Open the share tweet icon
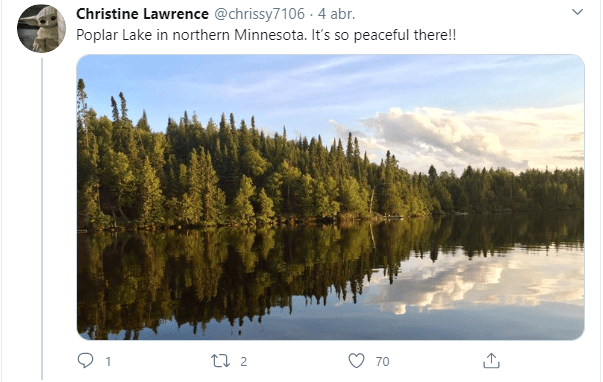Screen dimensions: 603x382 coord(491,361)
